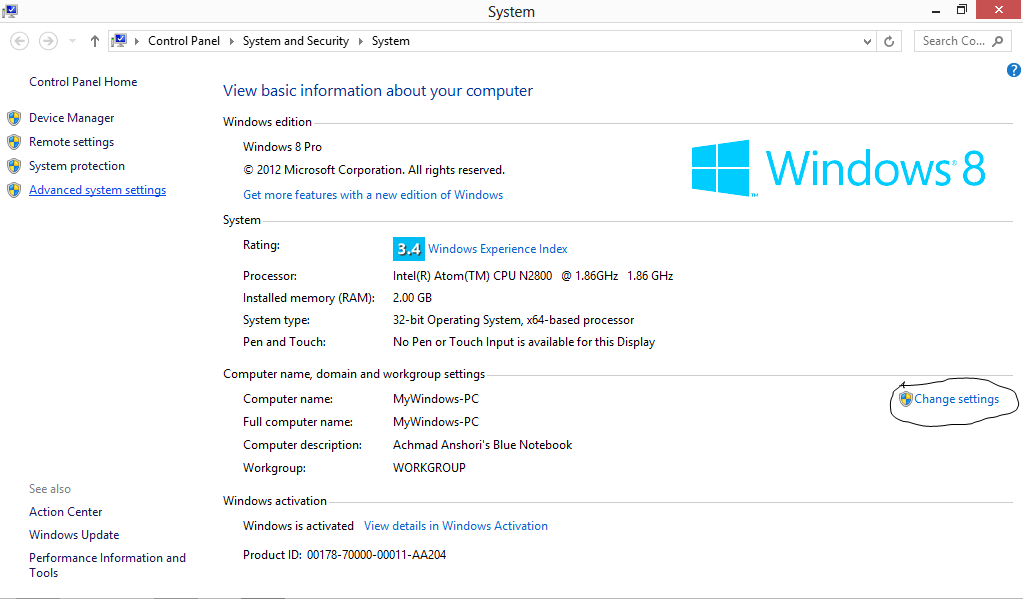Close the System window
This screenshot has width=1023, height=599.
999,10
